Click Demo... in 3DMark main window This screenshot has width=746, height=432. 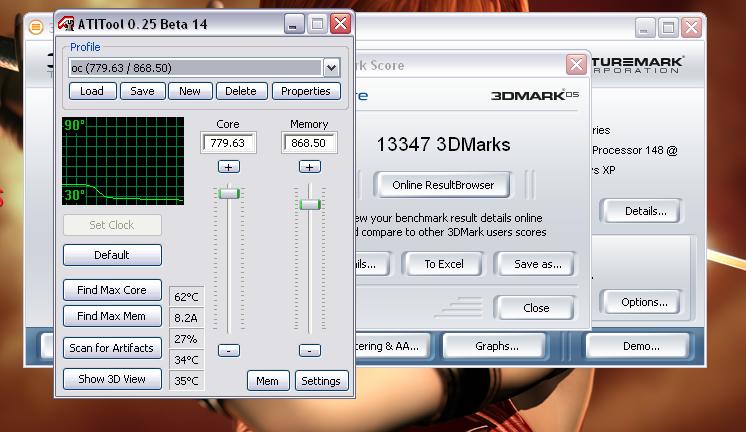tap(640, 346)
